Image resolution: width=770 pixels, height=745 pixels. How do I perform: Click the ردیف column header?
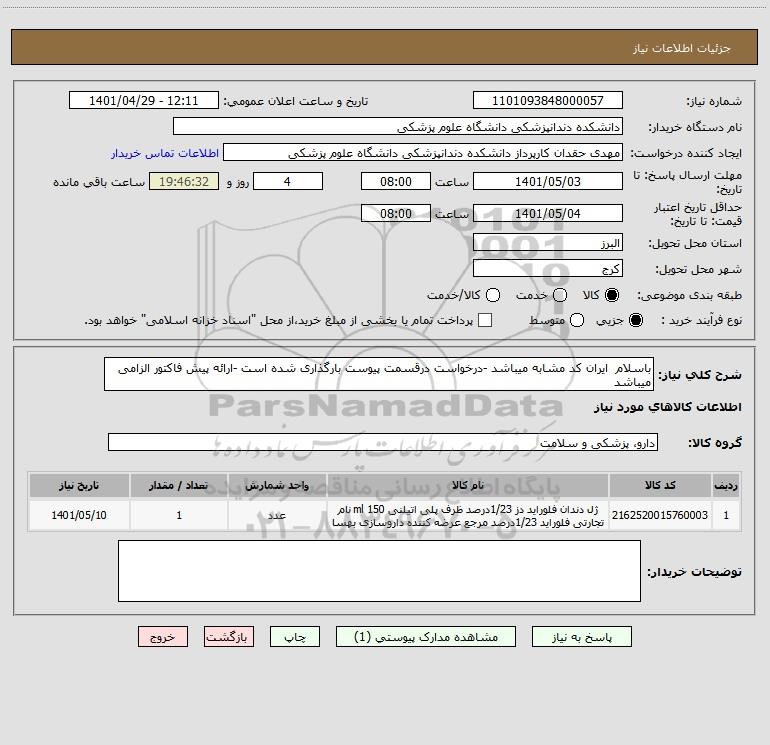[726, 485]
